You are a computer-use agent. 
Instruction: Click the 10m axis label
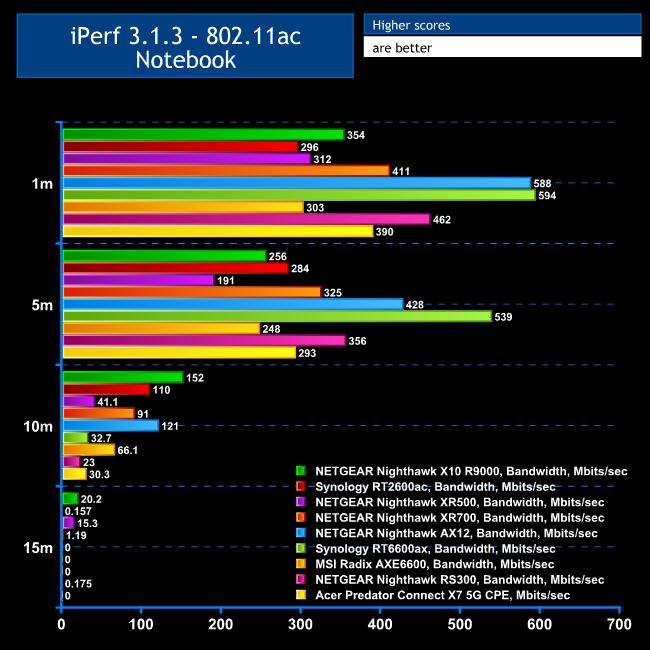[38, 426]
